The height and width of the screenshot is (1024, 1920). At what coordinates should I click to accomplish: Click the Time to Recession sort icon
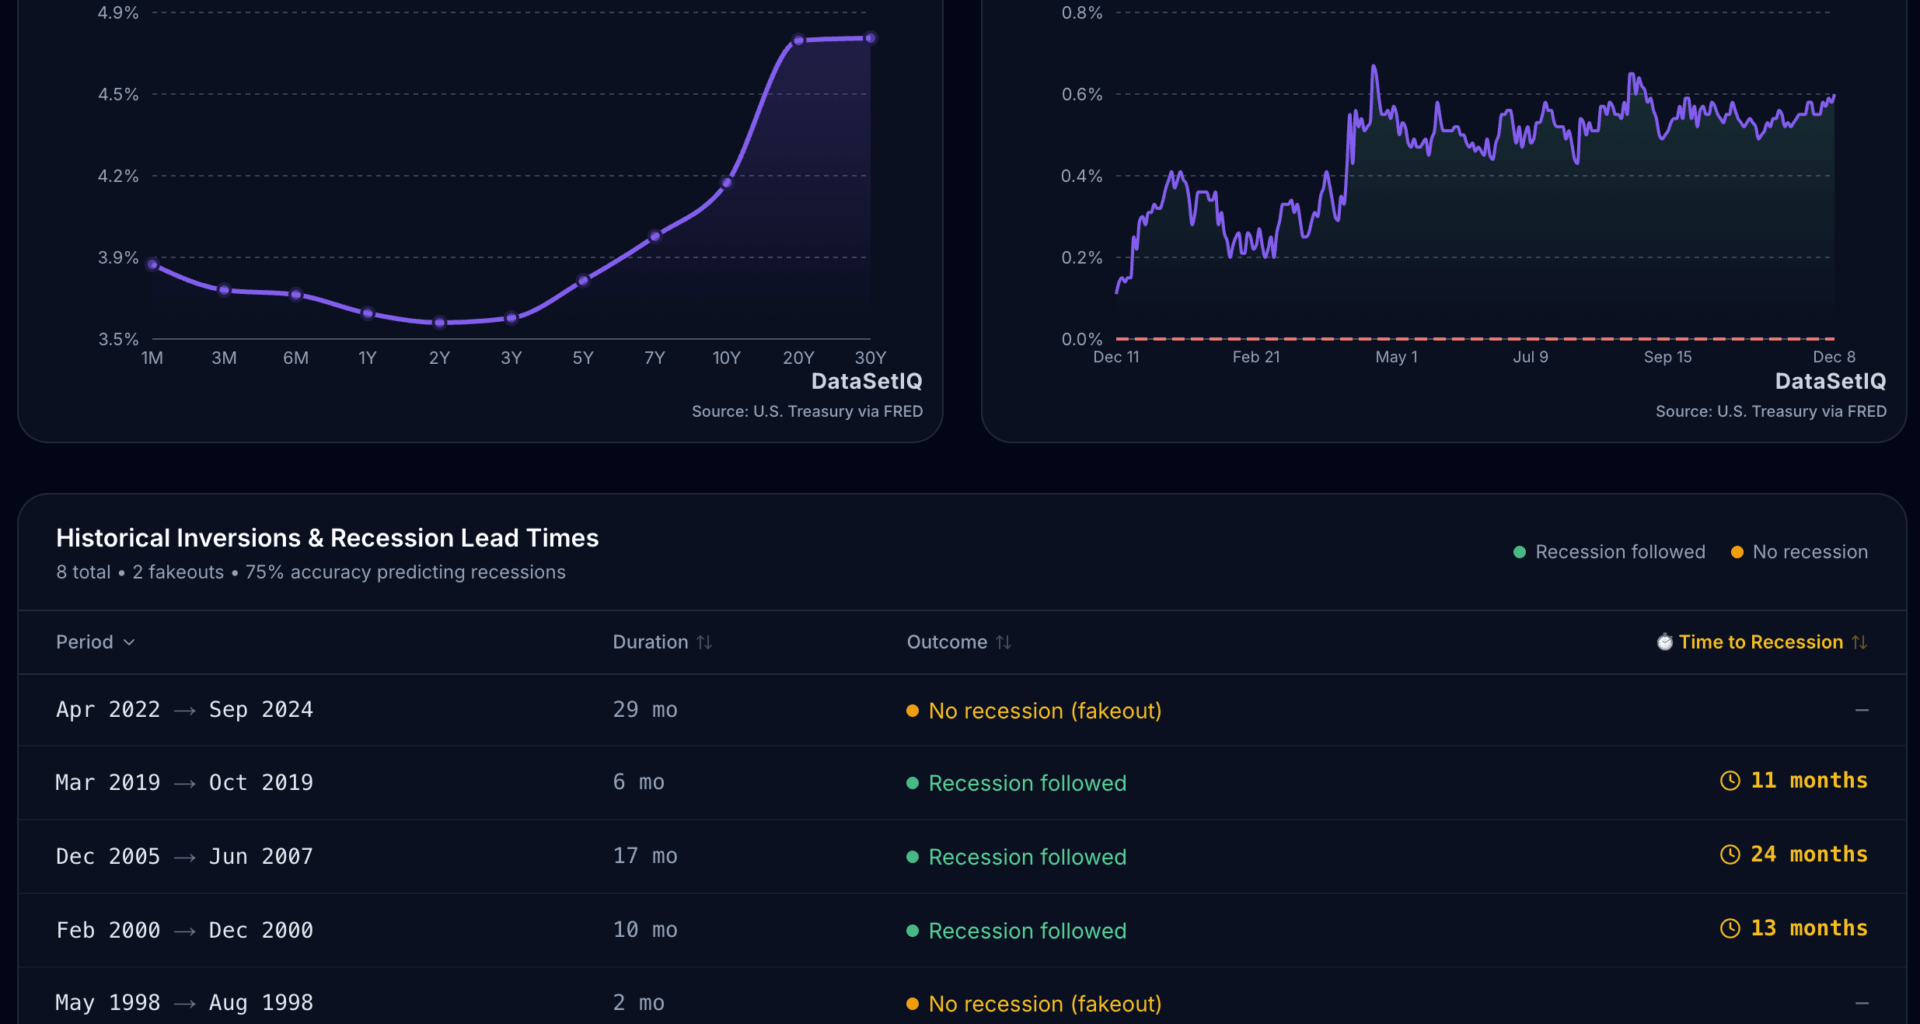[1859, 642]
